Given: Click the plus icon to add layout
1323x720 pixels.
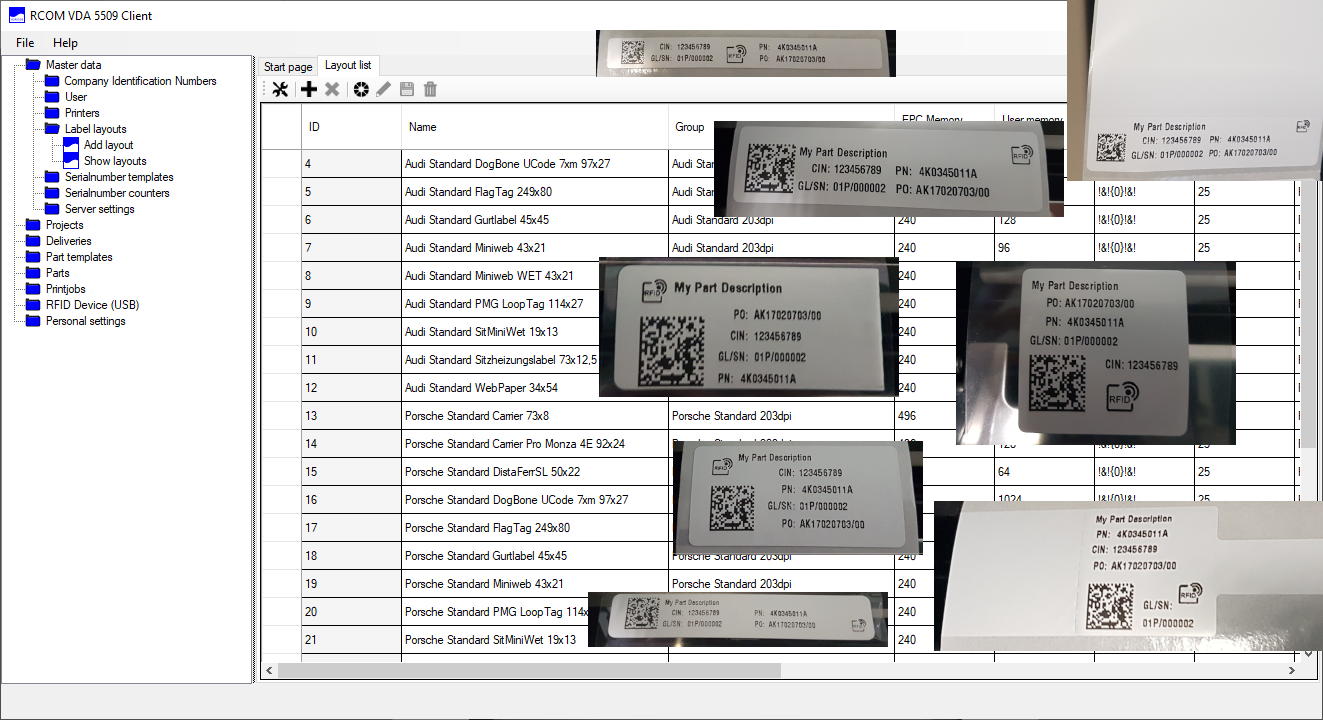Looking at the screenshot, I should tap(309, 89).
